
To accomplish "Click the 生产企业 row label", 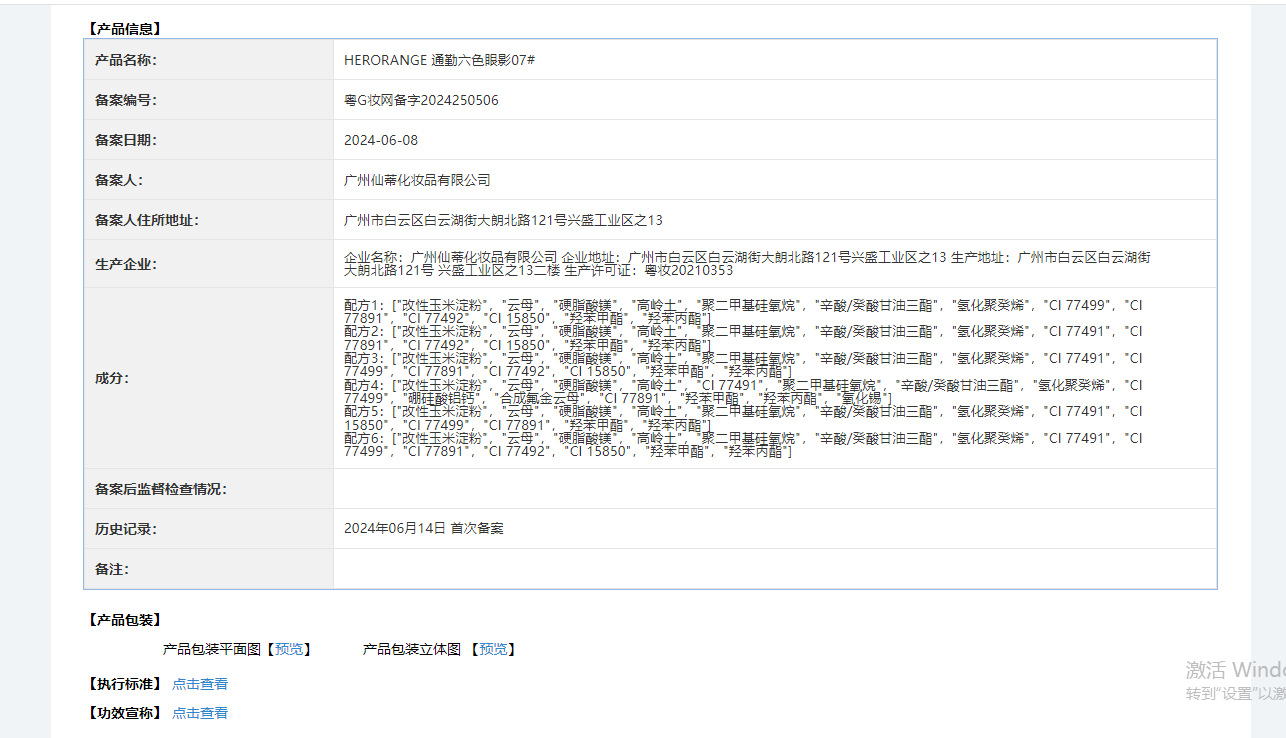I will point(126,264).
